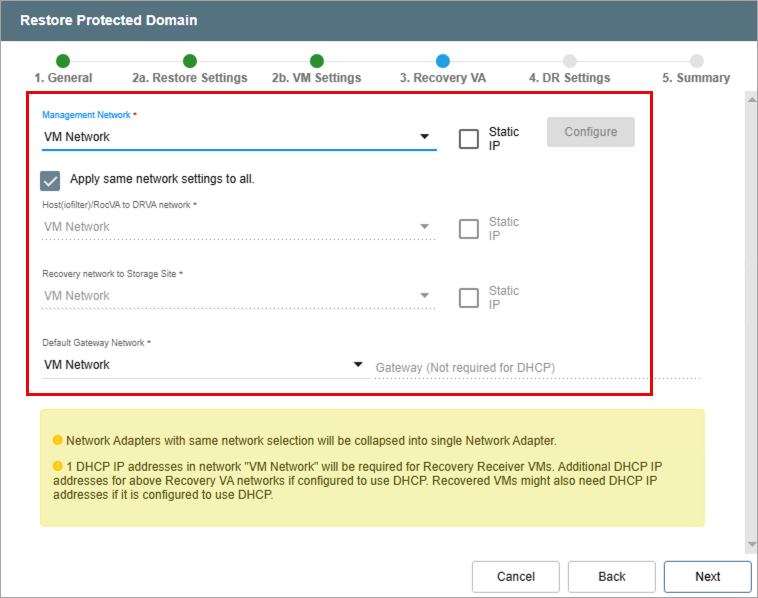Cancel the restore wizard
Image resolution: width=758 pixels, height=598 pixels.
[516, 576]
